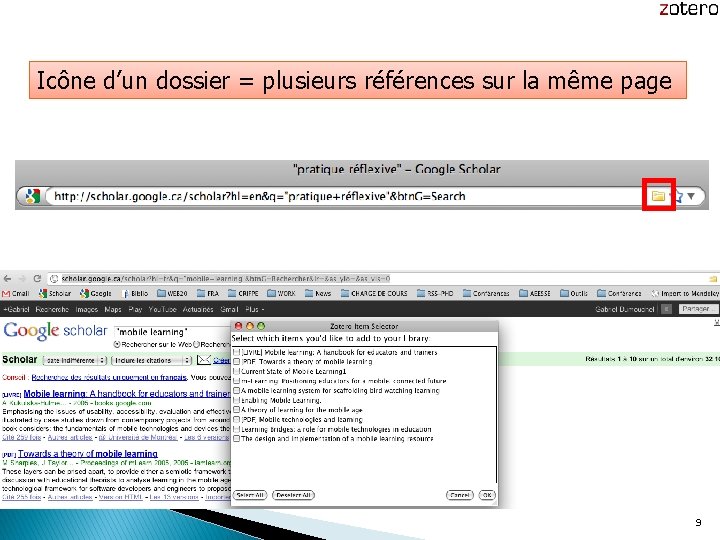
Task: Open the 'date indifférente' dropdown
Action: tap(75, 360)
